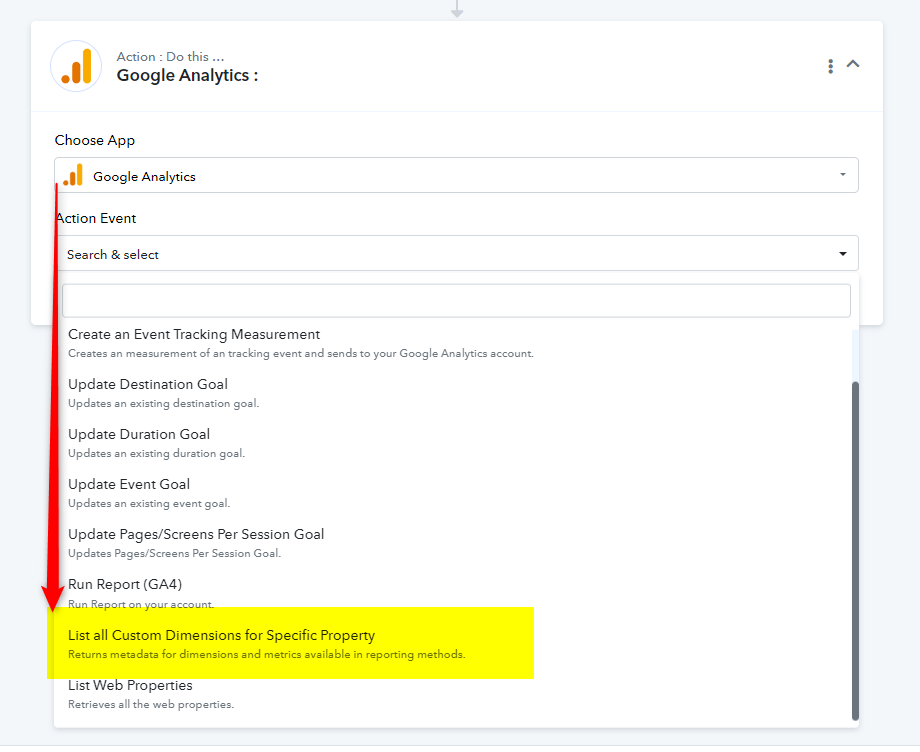Click the Google Analytics logo in action header
The width and height of the screenshot is (920, 752).
coord(76,66)
